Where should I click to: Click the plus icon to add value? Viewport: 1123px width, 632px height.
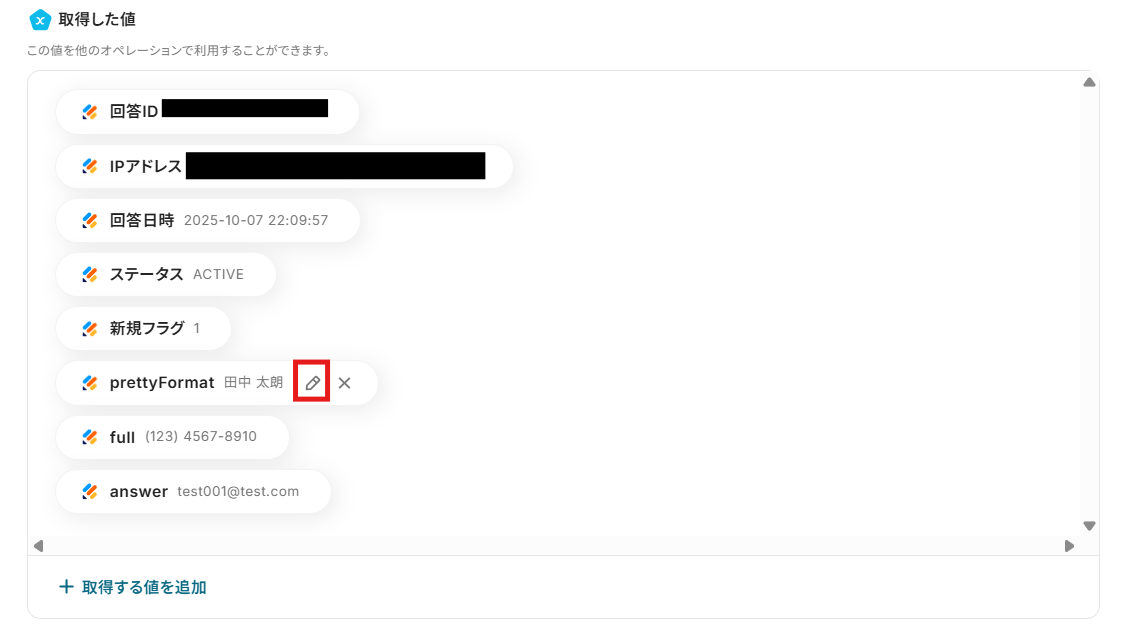[x=66, y=587]
